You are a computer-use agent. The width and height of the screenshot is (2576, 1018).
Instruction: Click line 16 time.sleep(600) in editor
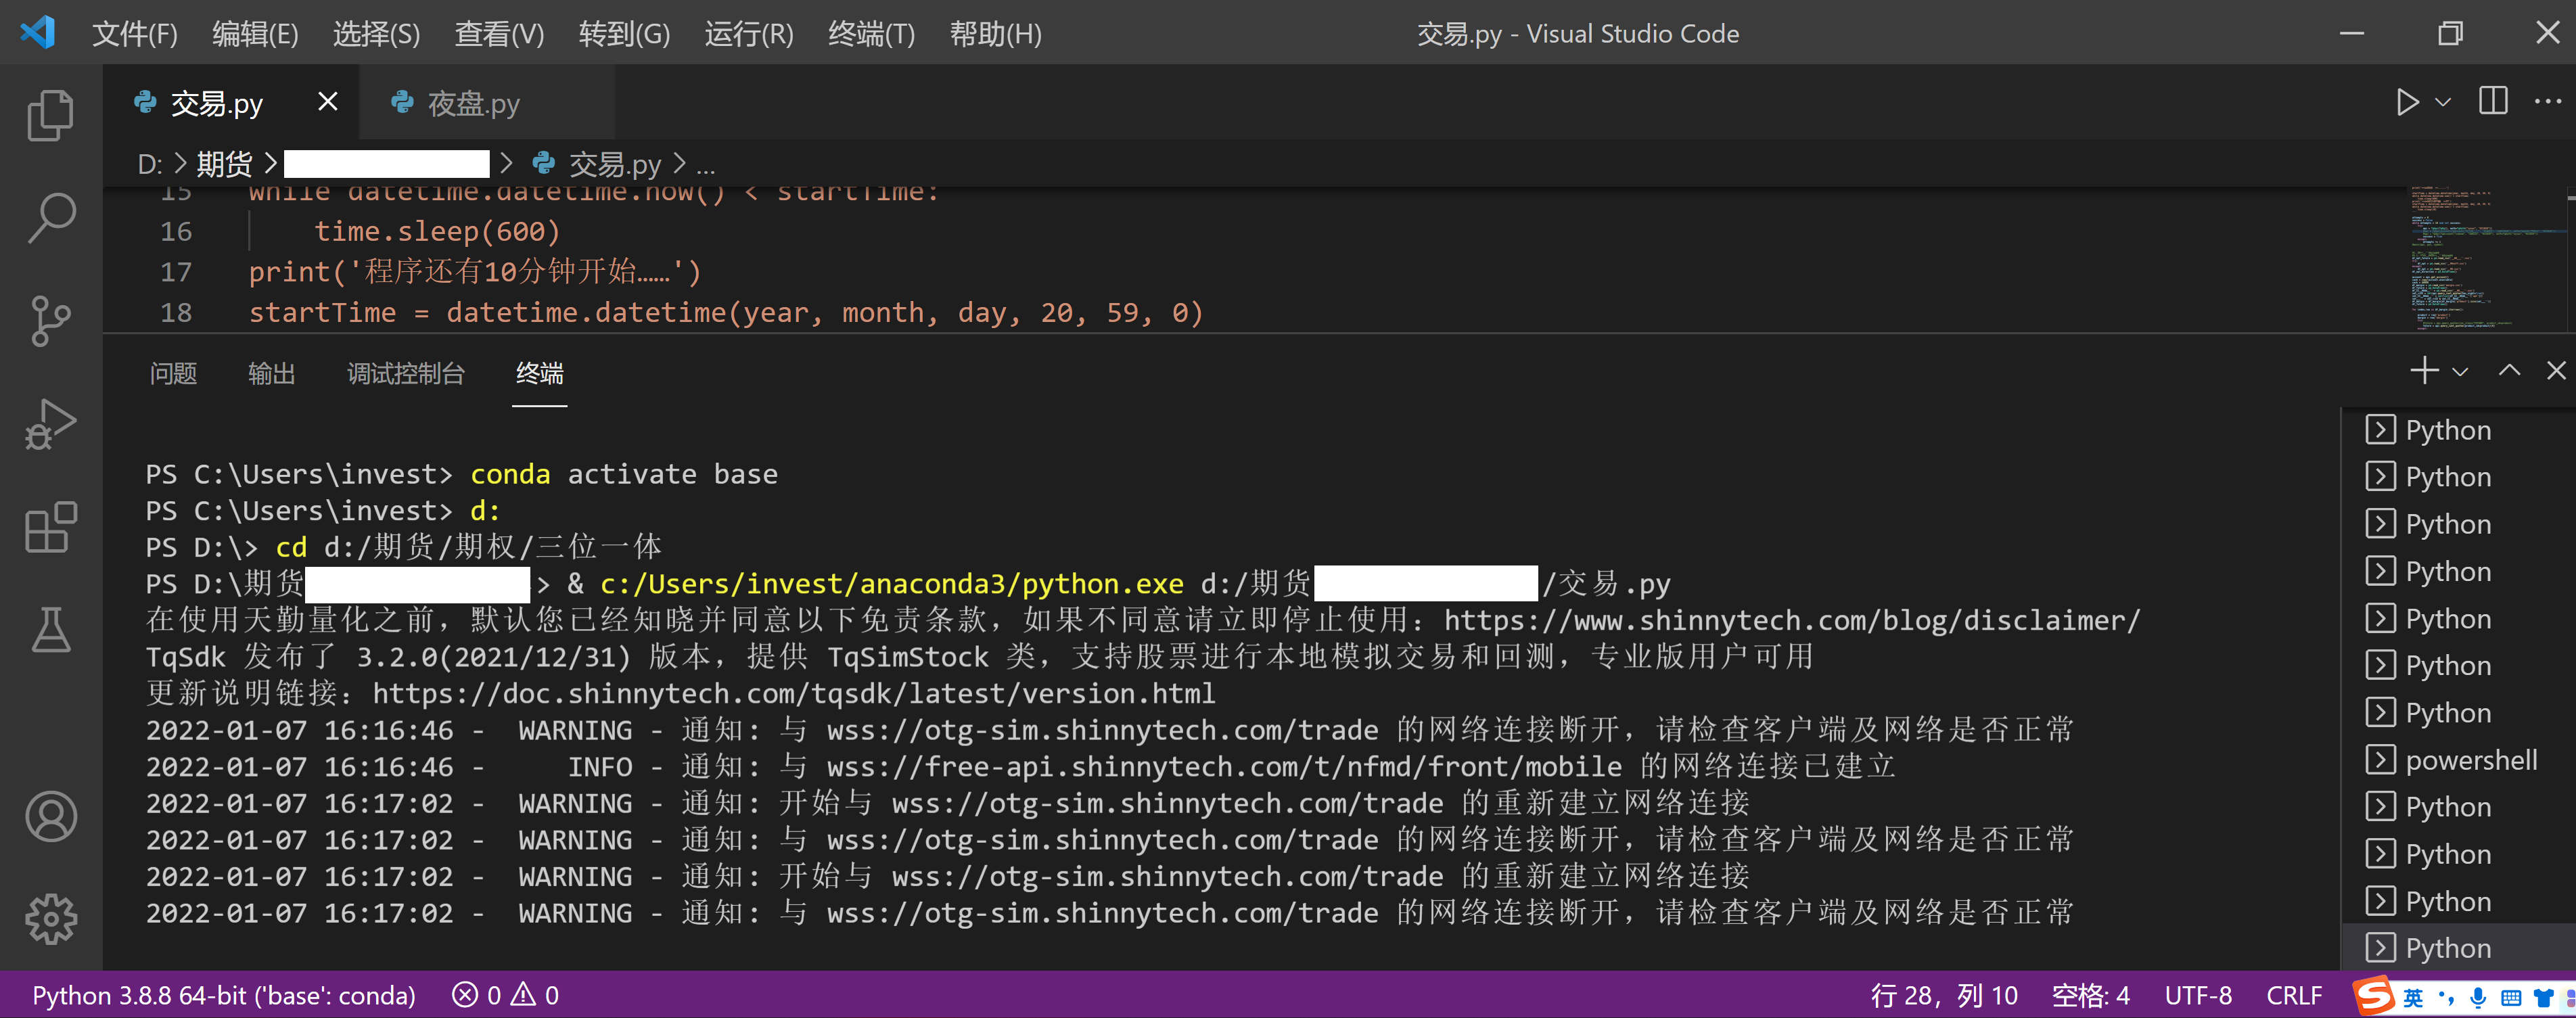(437, 231)
